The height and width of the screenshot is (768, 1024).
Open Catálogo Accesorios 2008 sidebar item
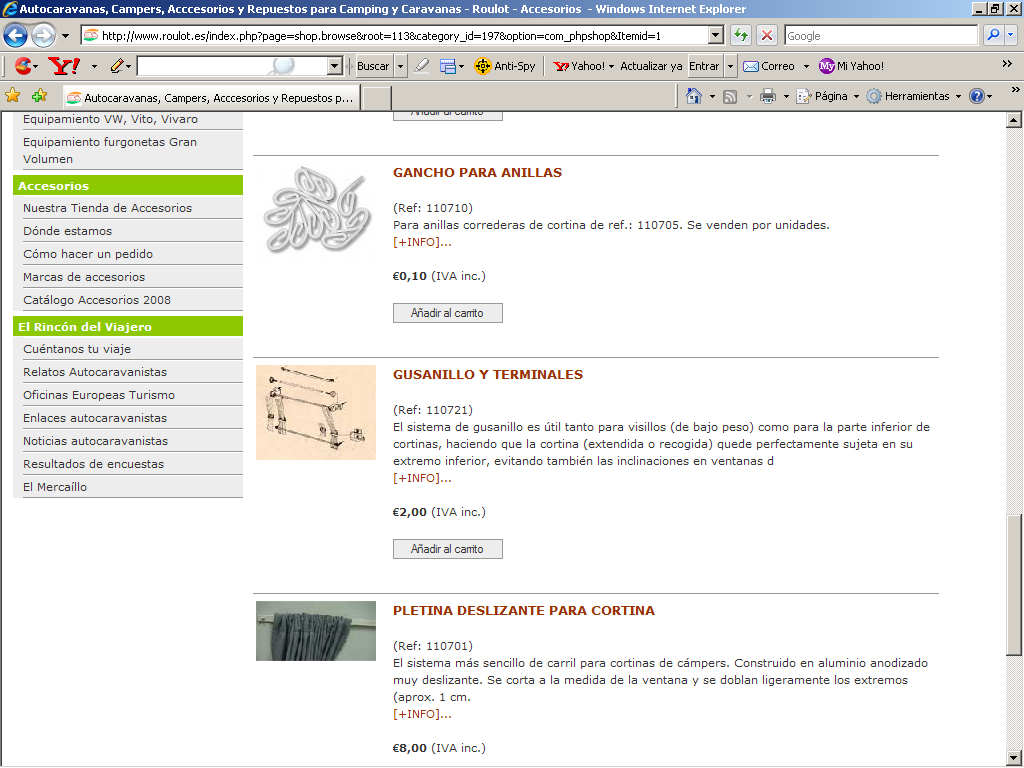tap(97, 300)
